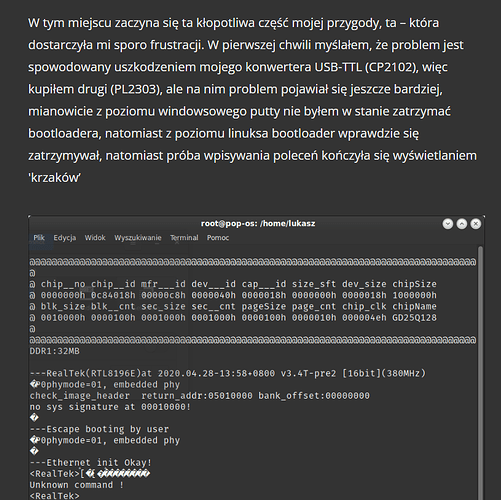
Task: Open the Wyszukiwanie menu
Action: [138, 238]
